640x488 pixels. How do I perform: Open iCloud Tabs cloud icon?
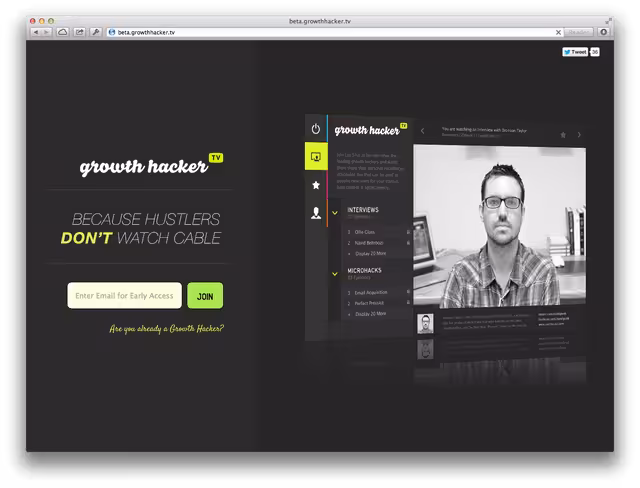point(62,32)
